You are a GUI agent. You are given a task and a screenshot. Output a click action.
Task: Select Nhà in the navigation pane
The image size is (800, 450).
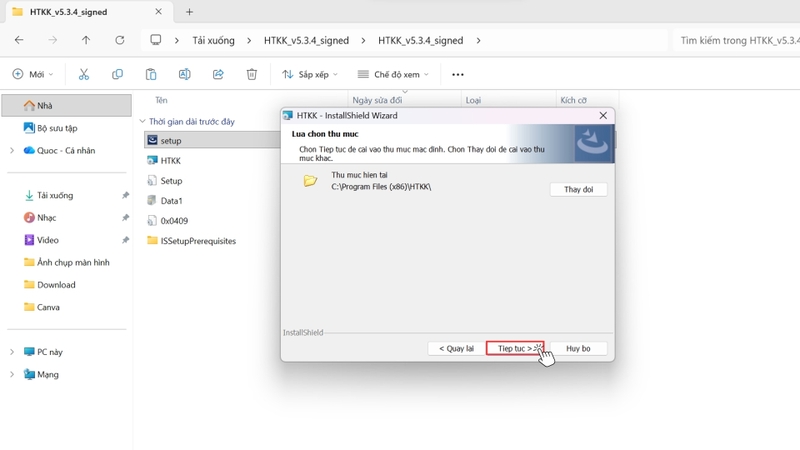[67, 106]
